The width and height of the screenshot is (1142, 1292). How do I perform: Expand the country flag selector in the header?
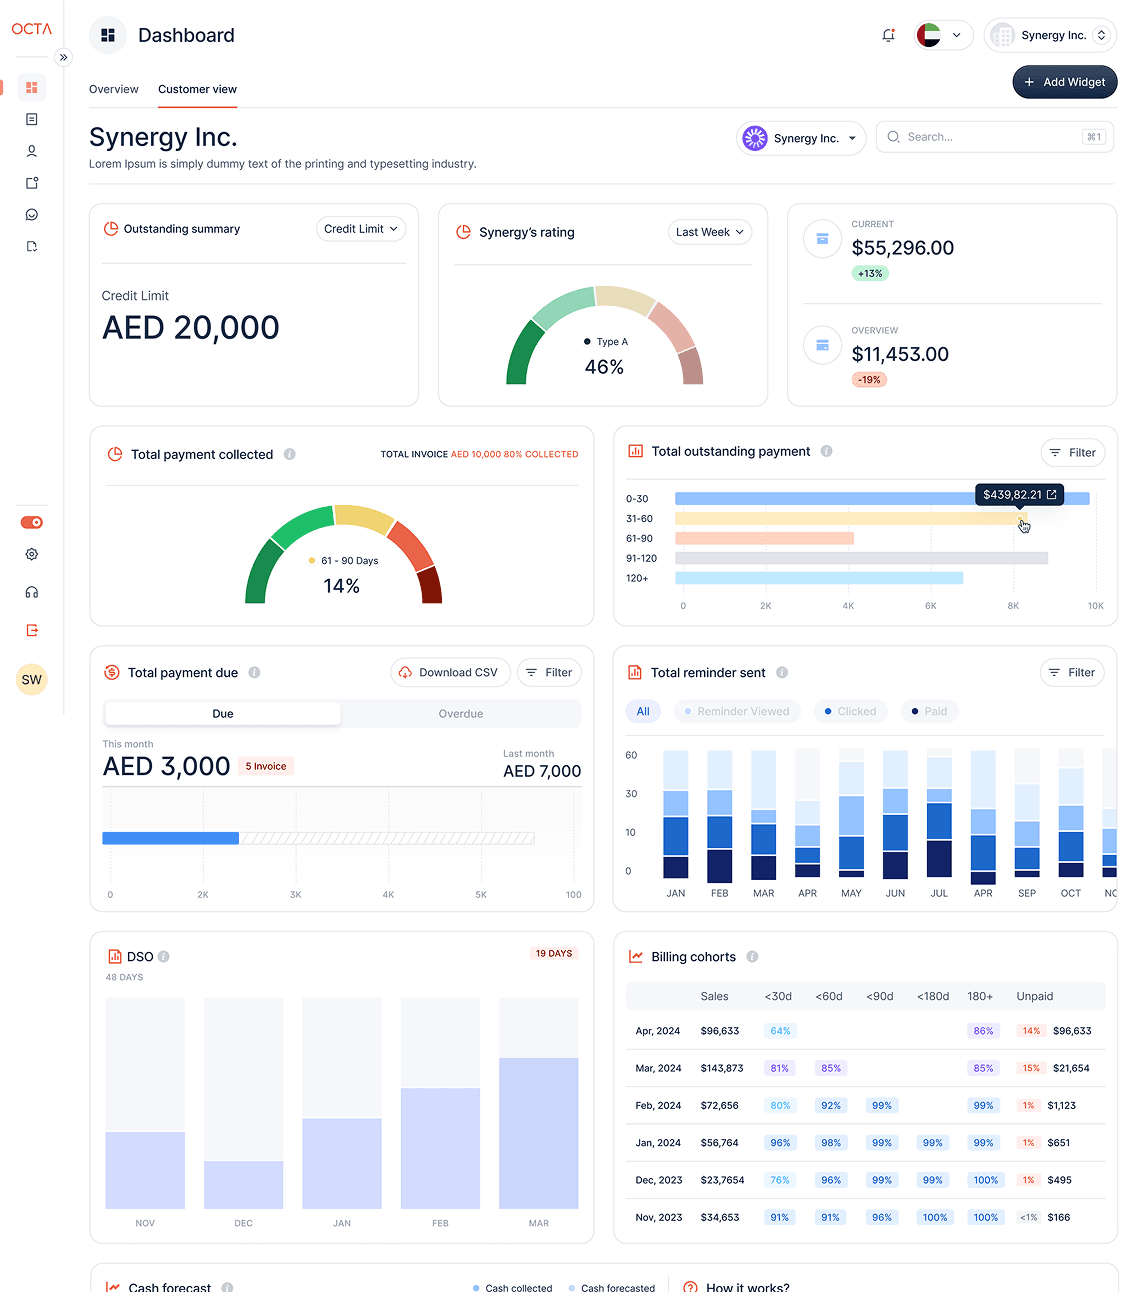coord(941,35)
